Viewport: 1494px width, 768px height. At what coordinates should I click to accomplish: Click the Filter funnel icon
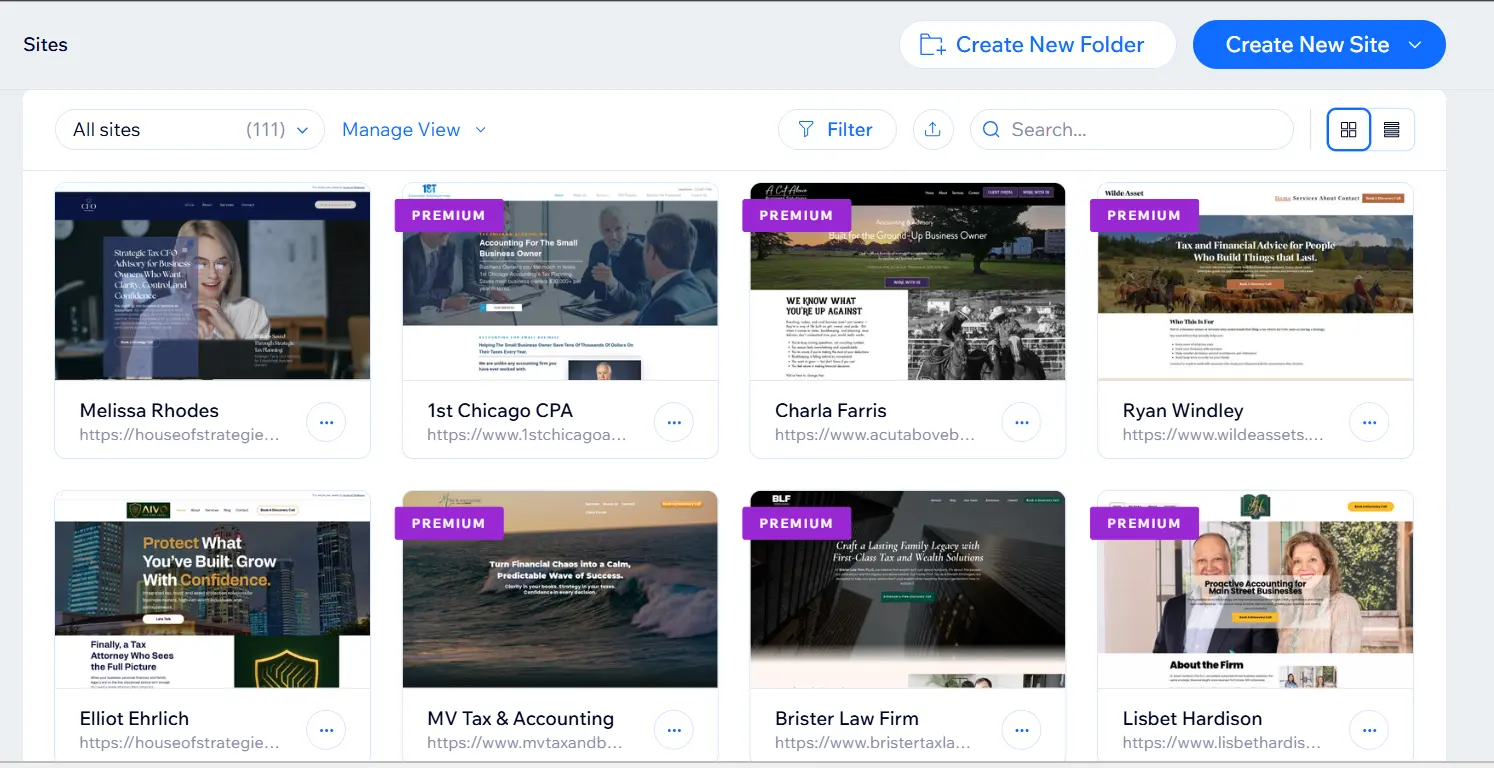pos(808,129)
